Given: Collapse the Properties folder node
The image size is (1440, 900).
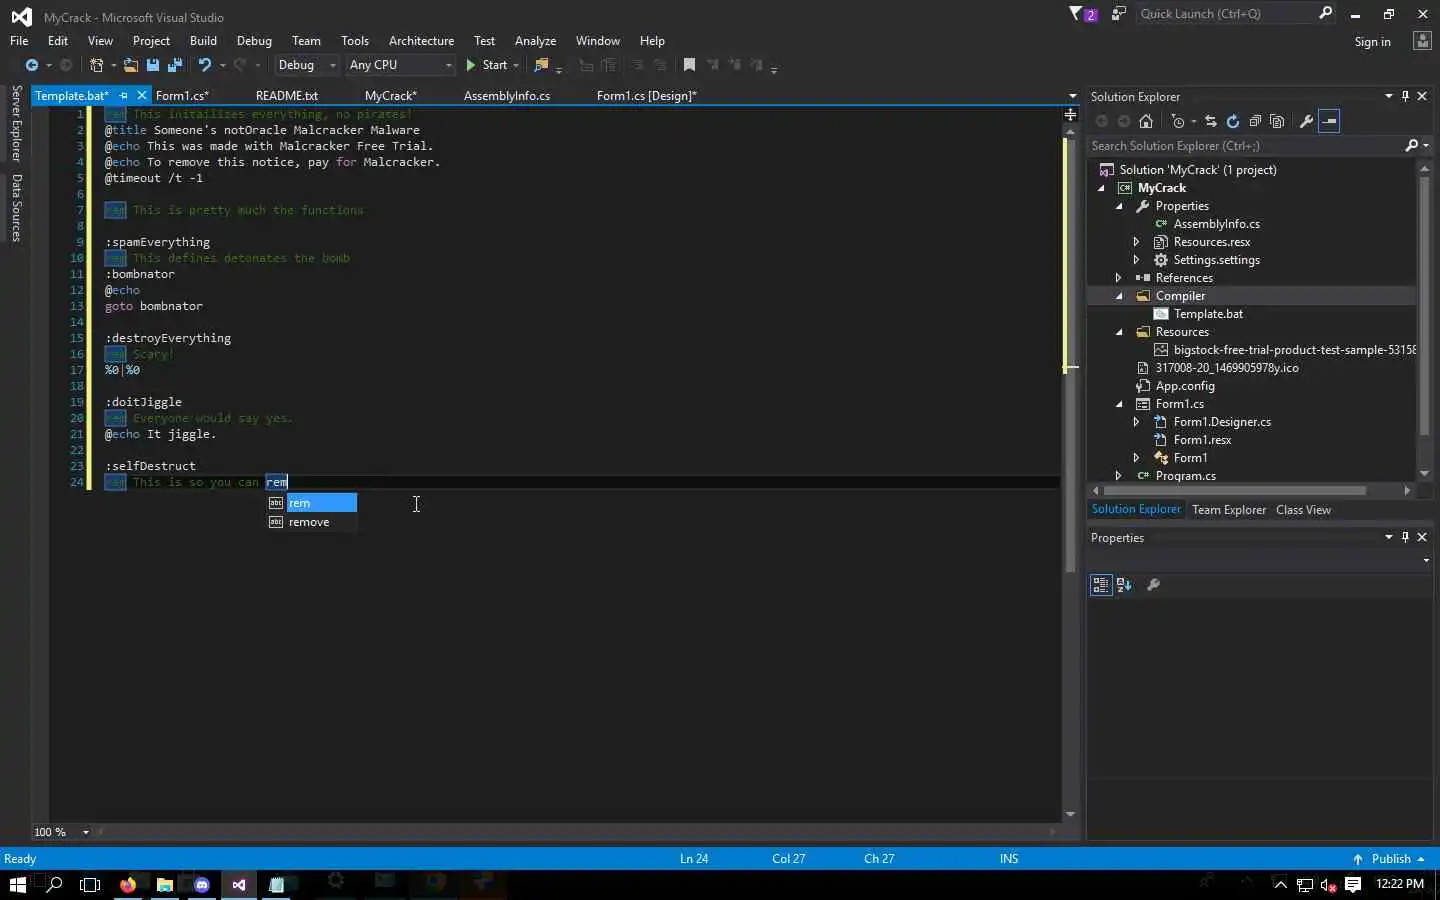Looking at the screenshot, I should (x=1119, y=206).
